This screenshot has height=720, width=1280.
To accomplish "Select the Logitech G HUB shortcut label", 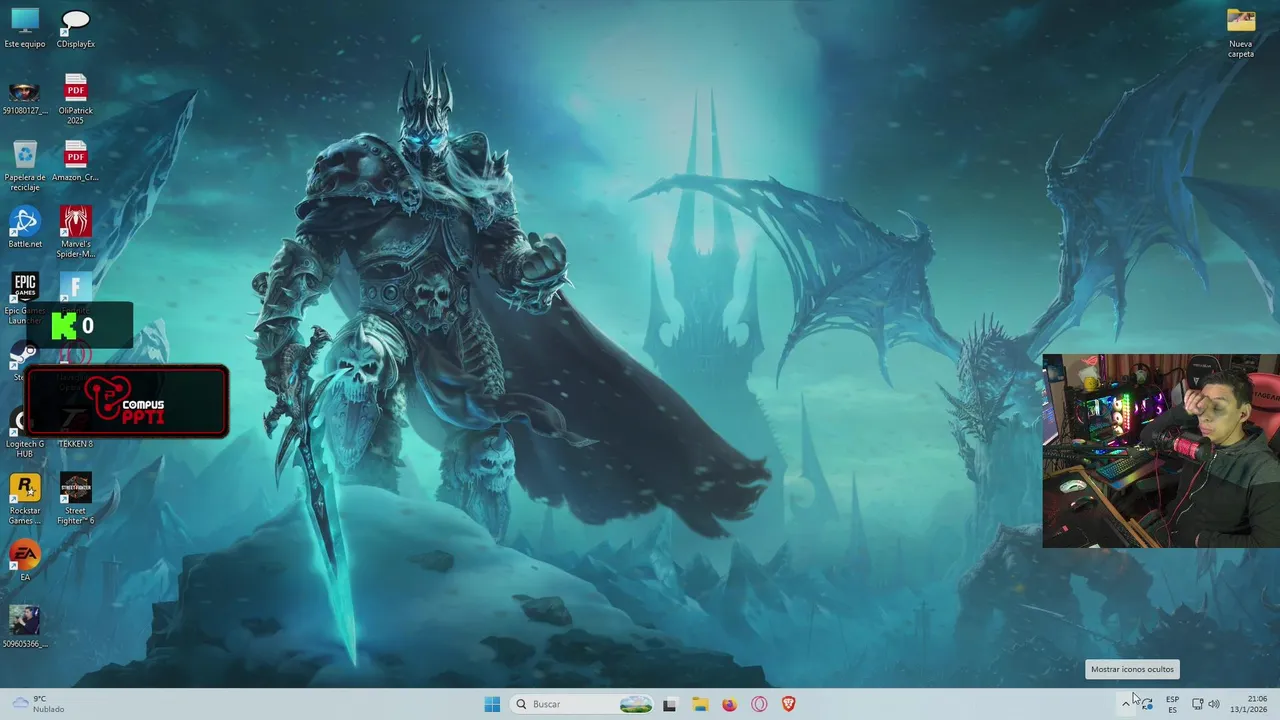I will point(25,449).
